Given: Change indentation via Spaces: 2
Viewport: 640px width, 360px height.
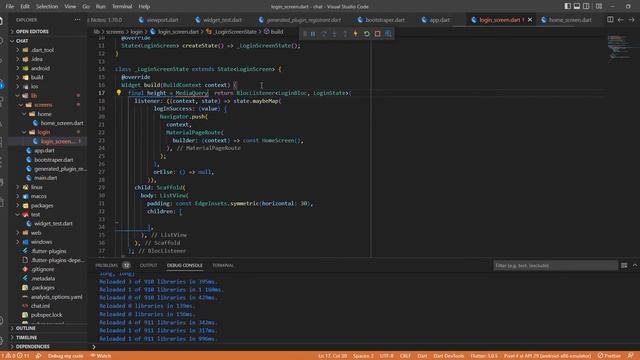Looking at the screenshot, I should pyautogui.click(x=363, y=356).
